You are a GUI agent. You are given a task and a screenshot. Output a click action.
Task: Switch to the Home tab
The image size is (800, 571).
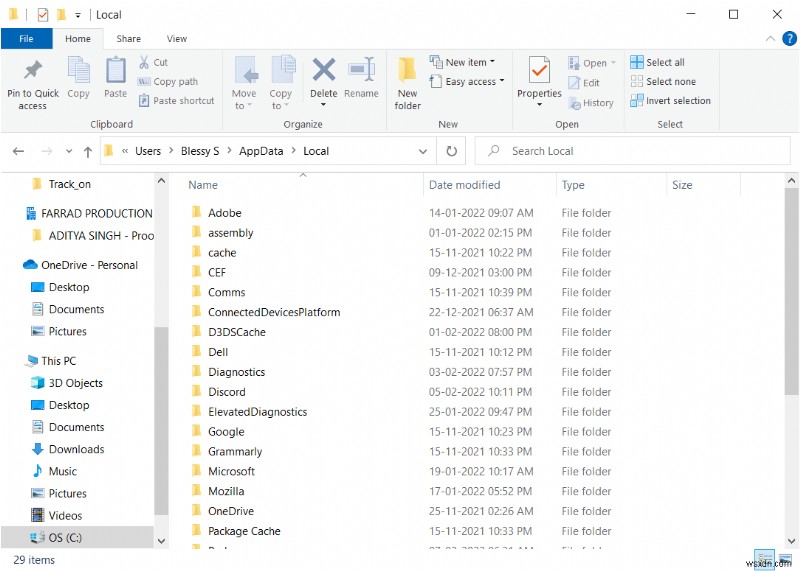78,39
